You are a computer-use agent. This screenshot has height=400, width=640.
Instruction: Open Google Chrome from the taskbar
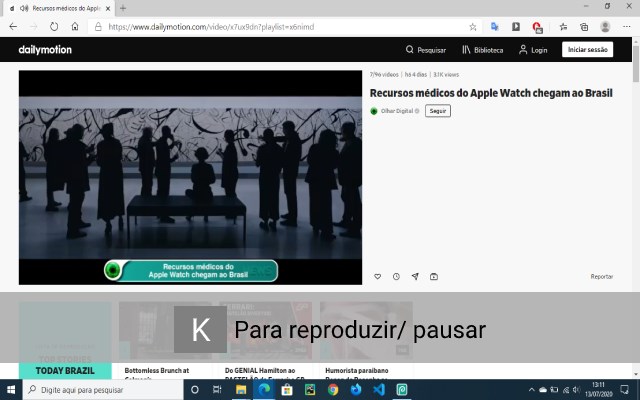[x=333, y=390]
